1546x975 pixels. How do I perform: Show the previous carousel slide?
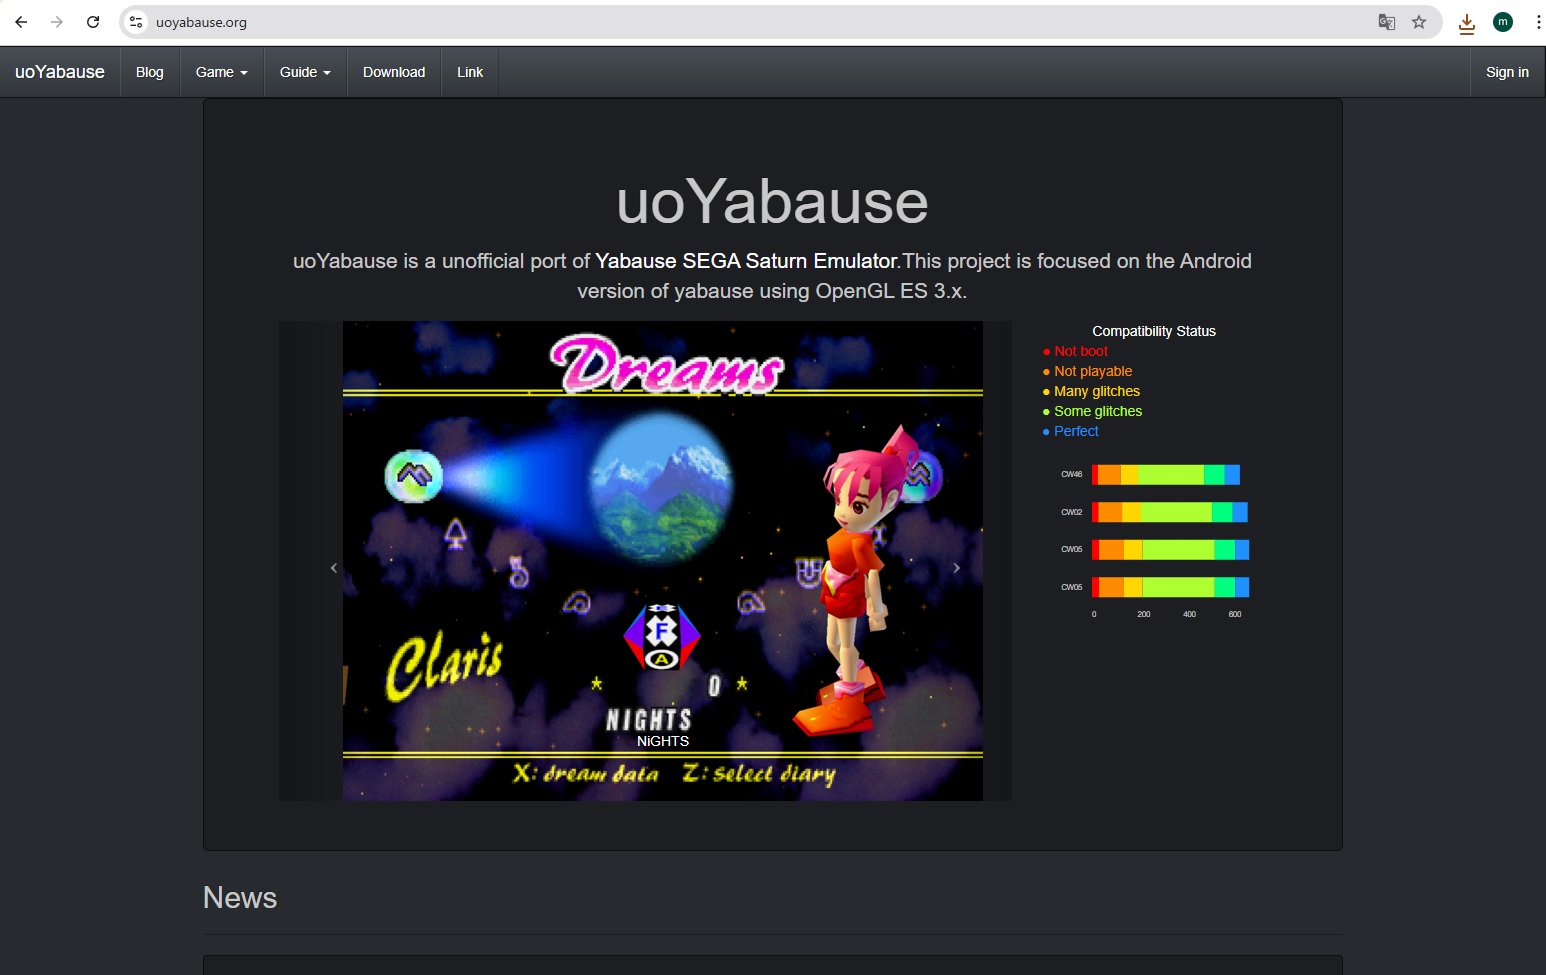point(334,568)
